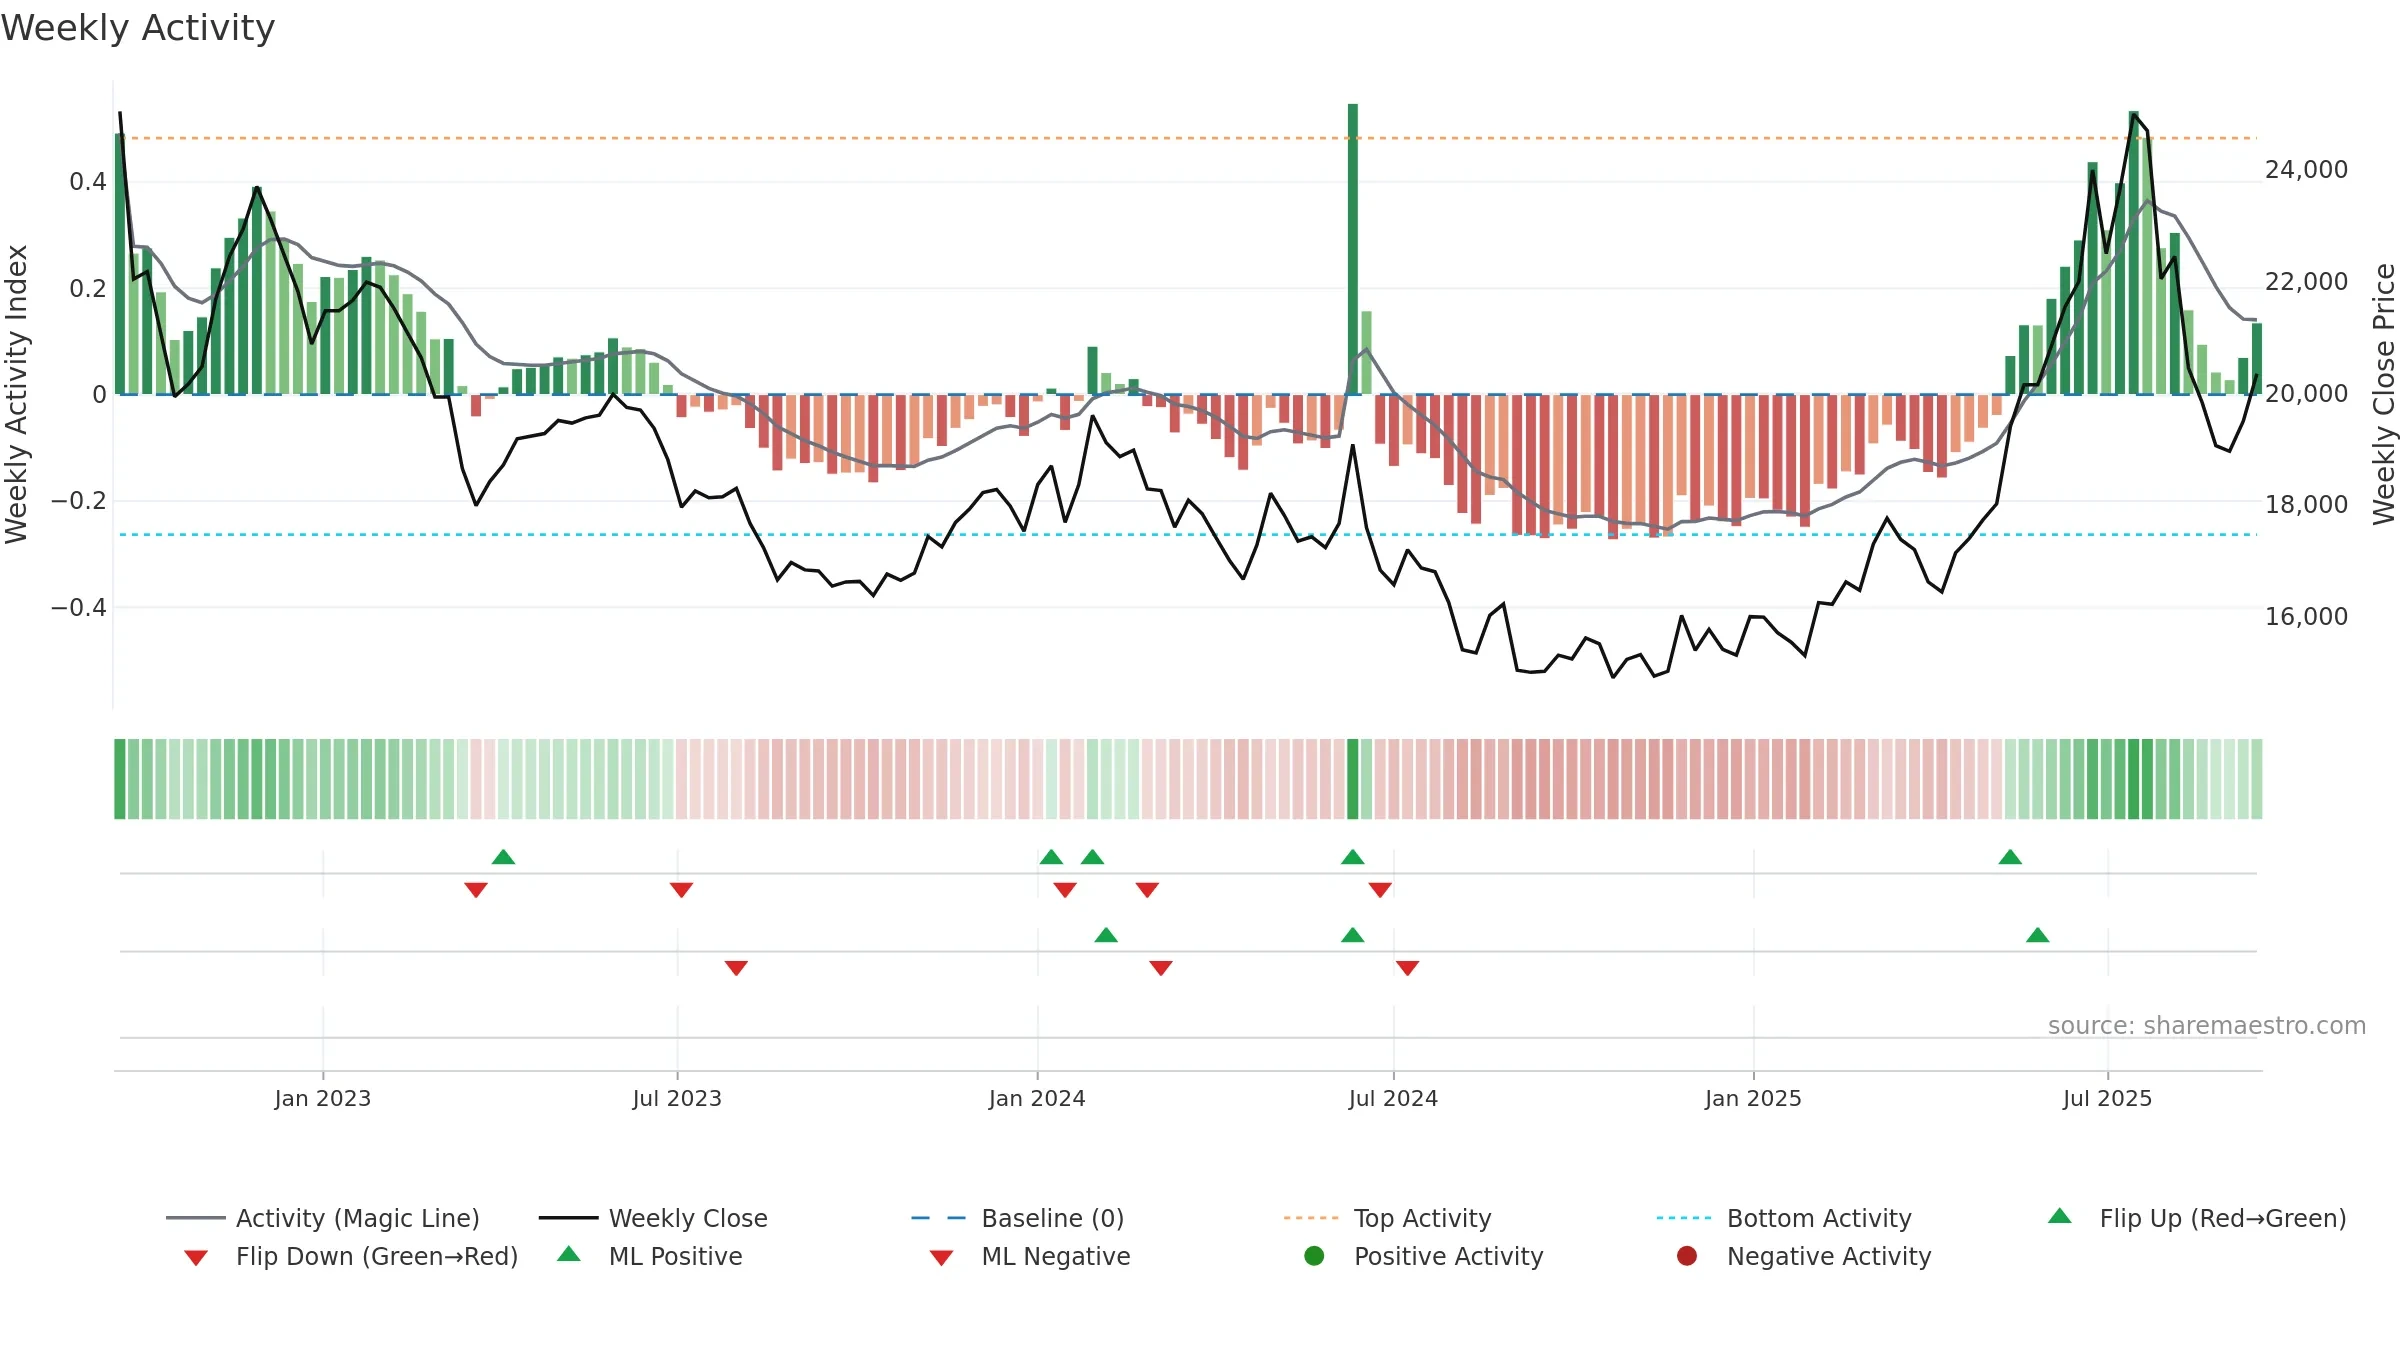The height and width of the screenshot is (1350, 2400).
Task: Click the 20,000 price axis label
Action: pyautogui.click(x=2307, y=394)
